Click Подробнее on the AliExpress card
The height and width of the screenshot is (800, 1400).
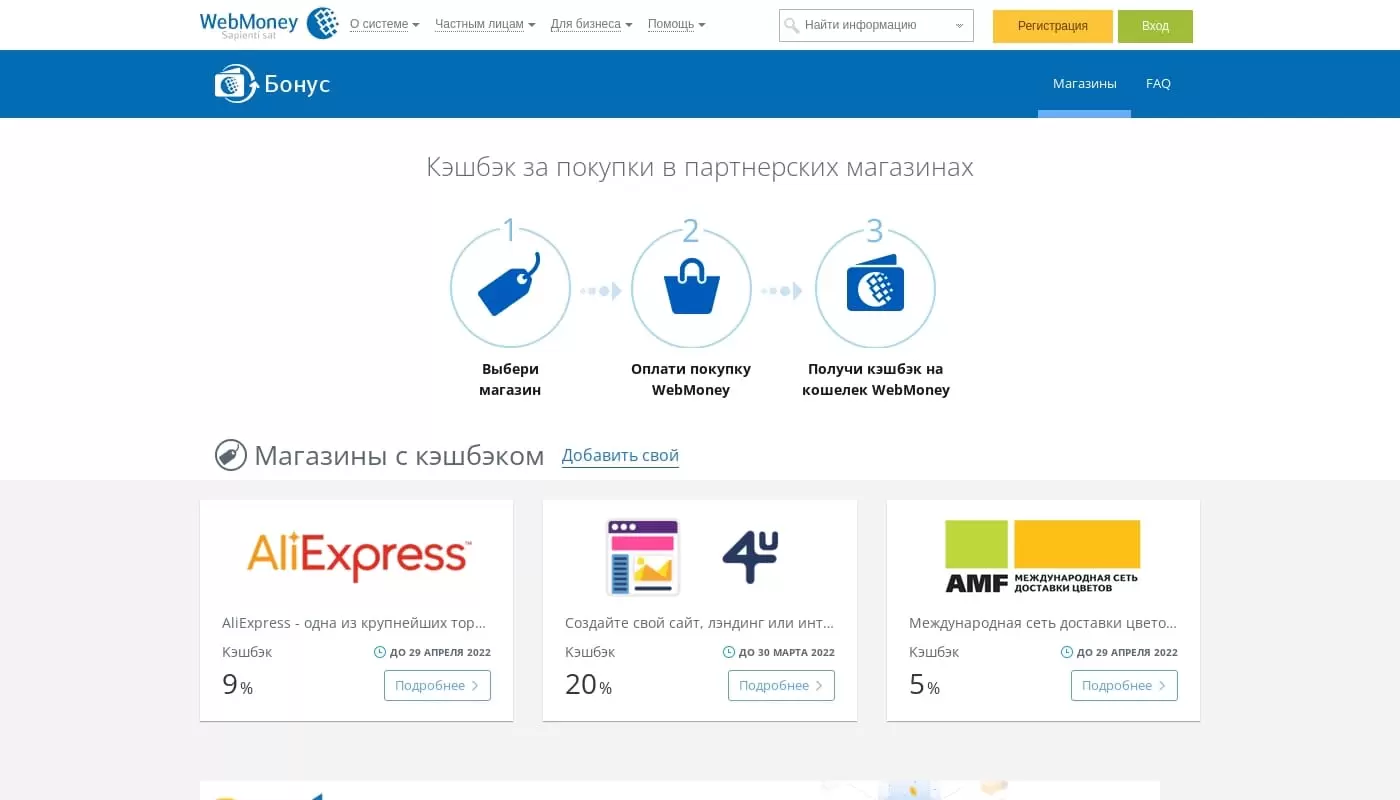[437, 685]
